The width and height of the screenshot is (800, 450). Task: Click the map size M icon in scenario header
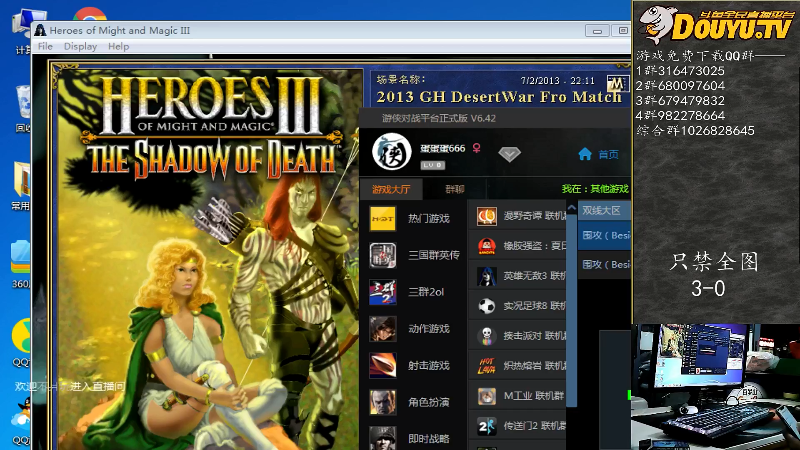pos(617,83)
